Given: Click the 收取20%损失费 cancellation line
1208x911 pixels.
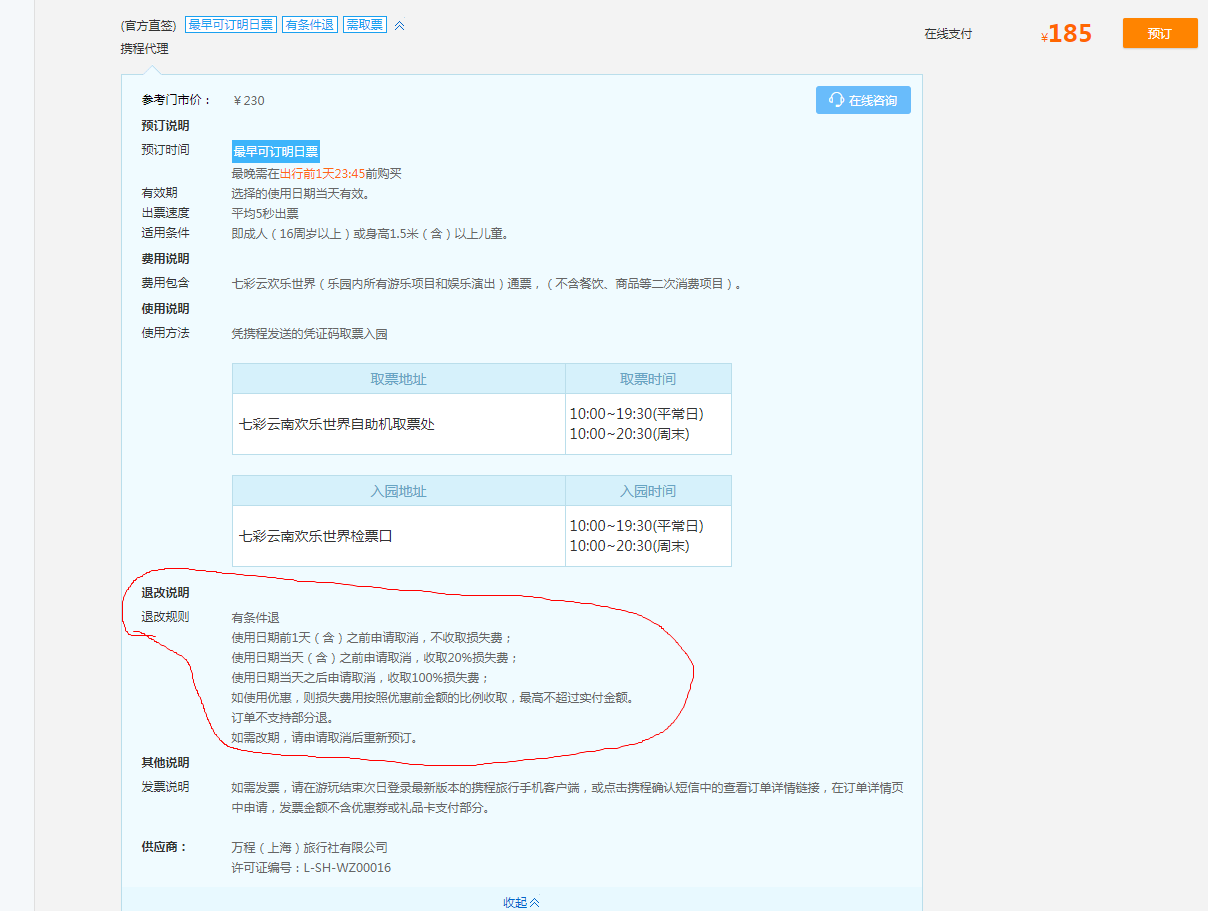Looking at the screenshot, I should [375, 658].
